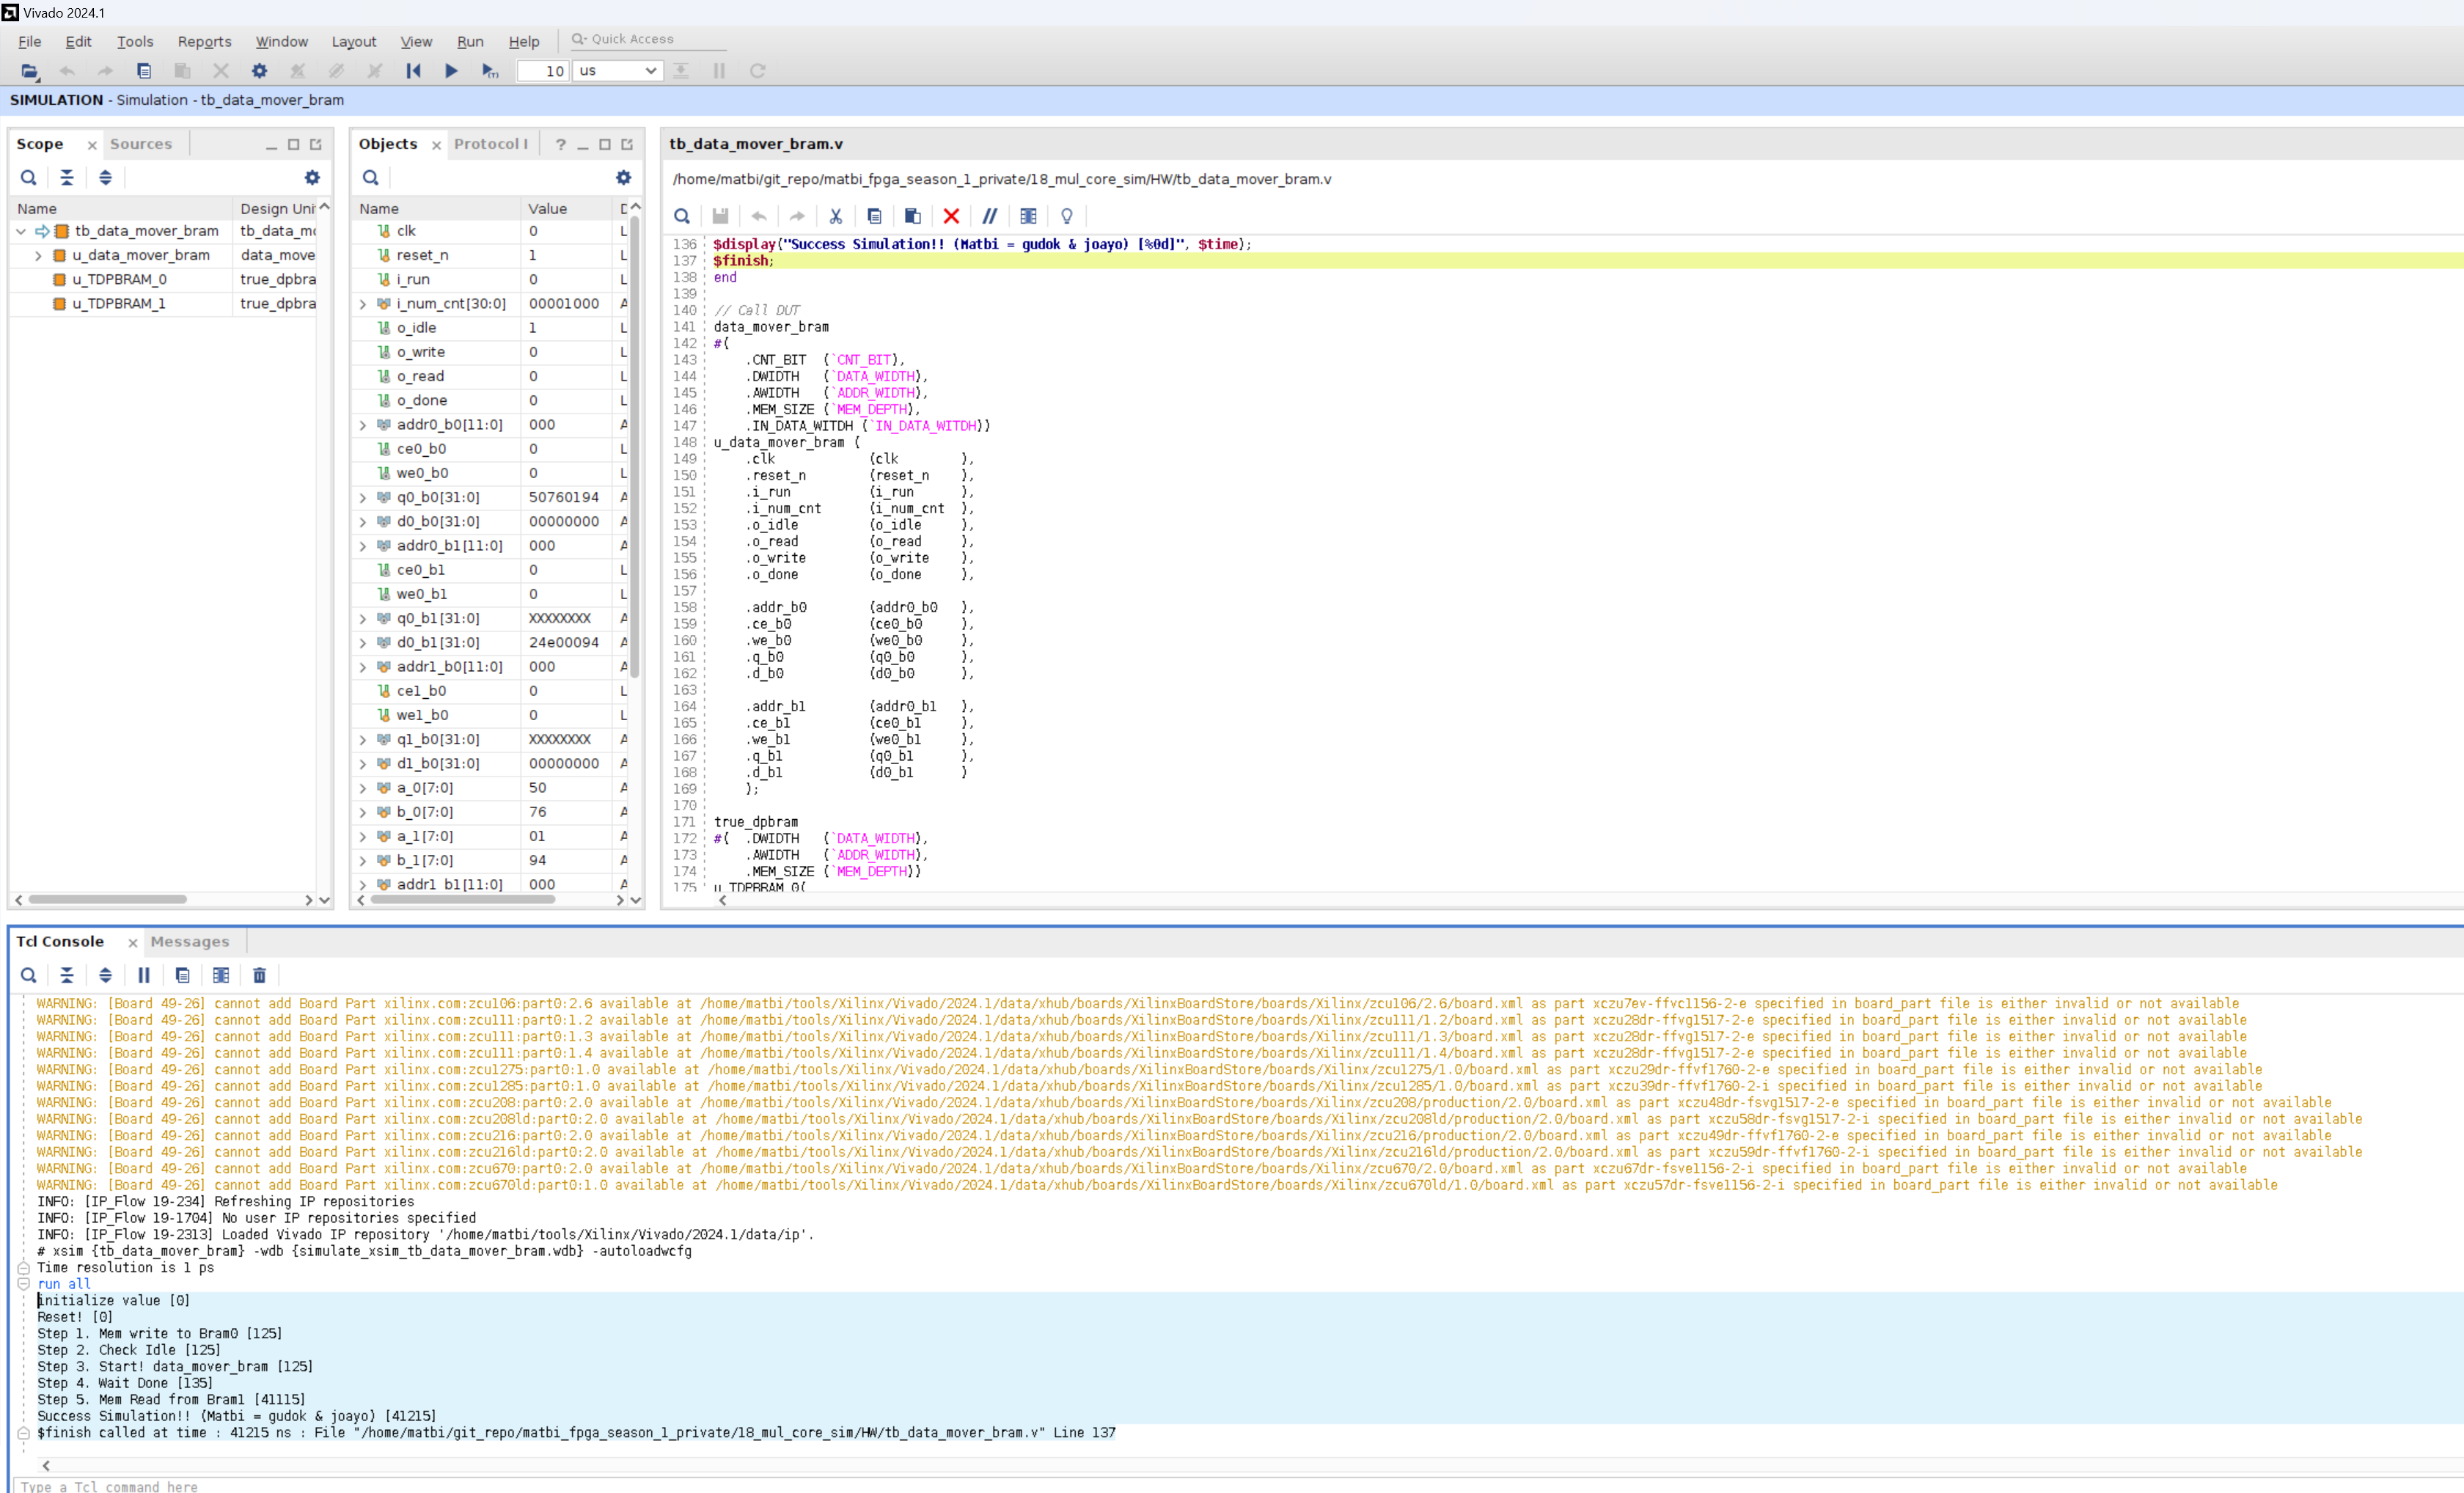Click the Tcl command input field

pos(1238,1486)
